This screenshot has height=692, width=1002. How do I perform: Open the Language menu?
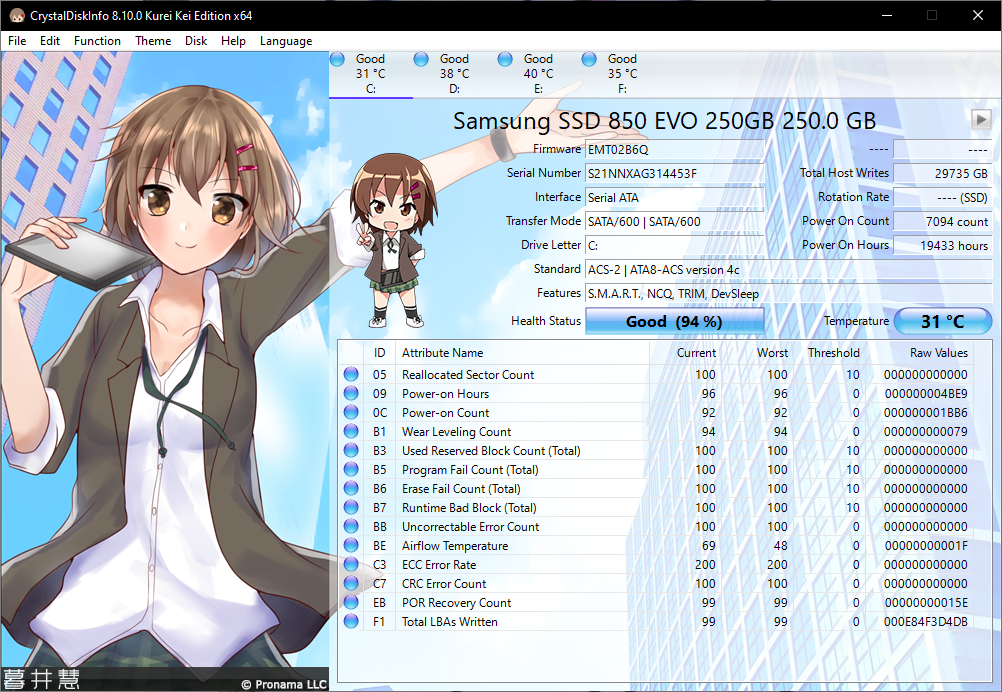(x=286, y=41)
